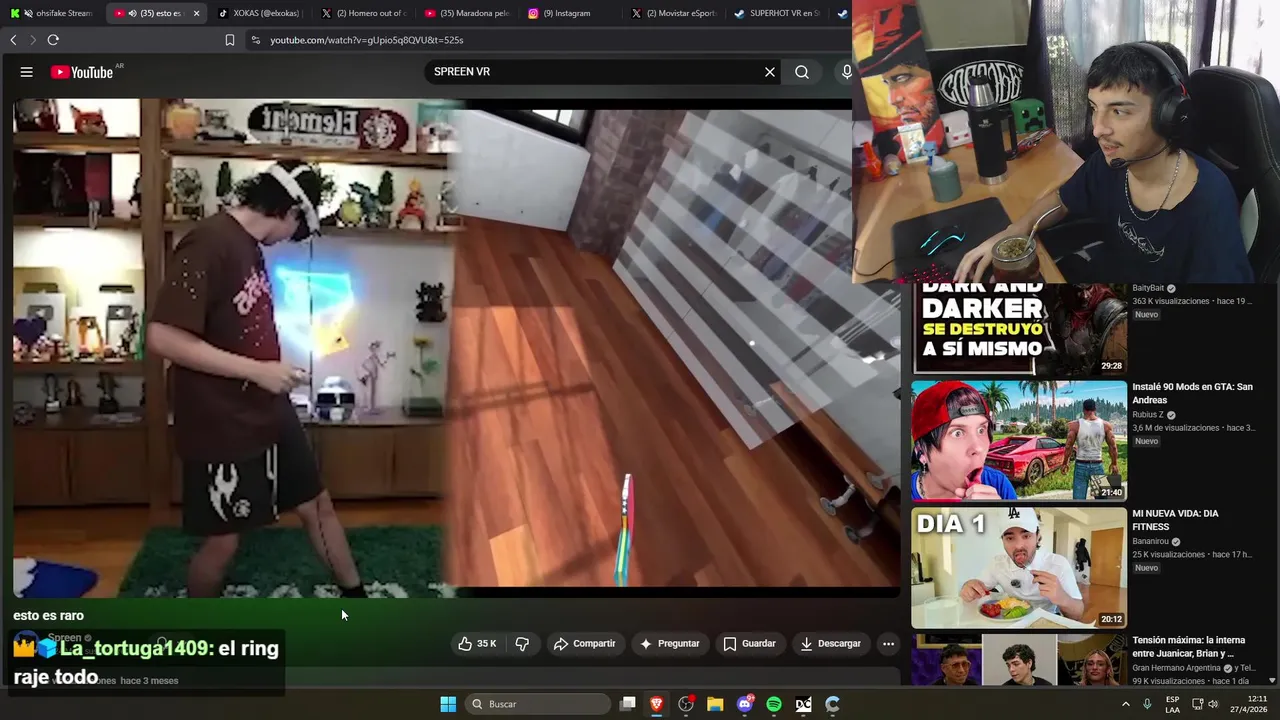This screenshot has height=720, width=1280.
Task: Go to the YouTube home logo
Action: point(83,72)
